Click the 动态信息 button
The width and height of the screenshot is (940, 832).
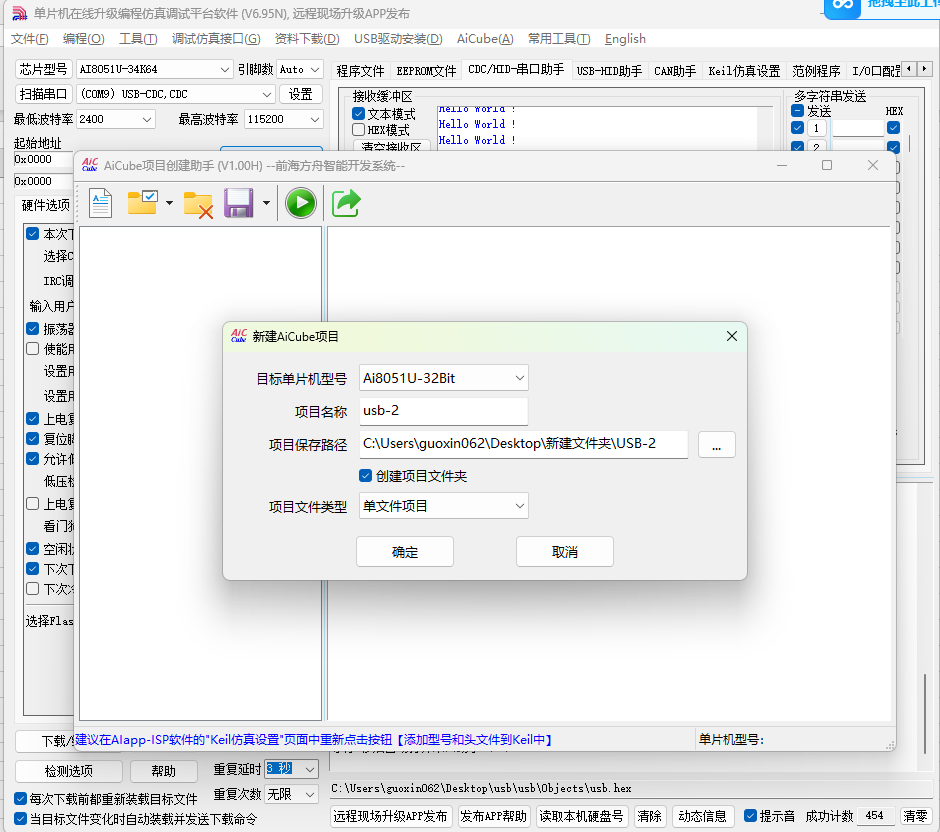(702, 816)
